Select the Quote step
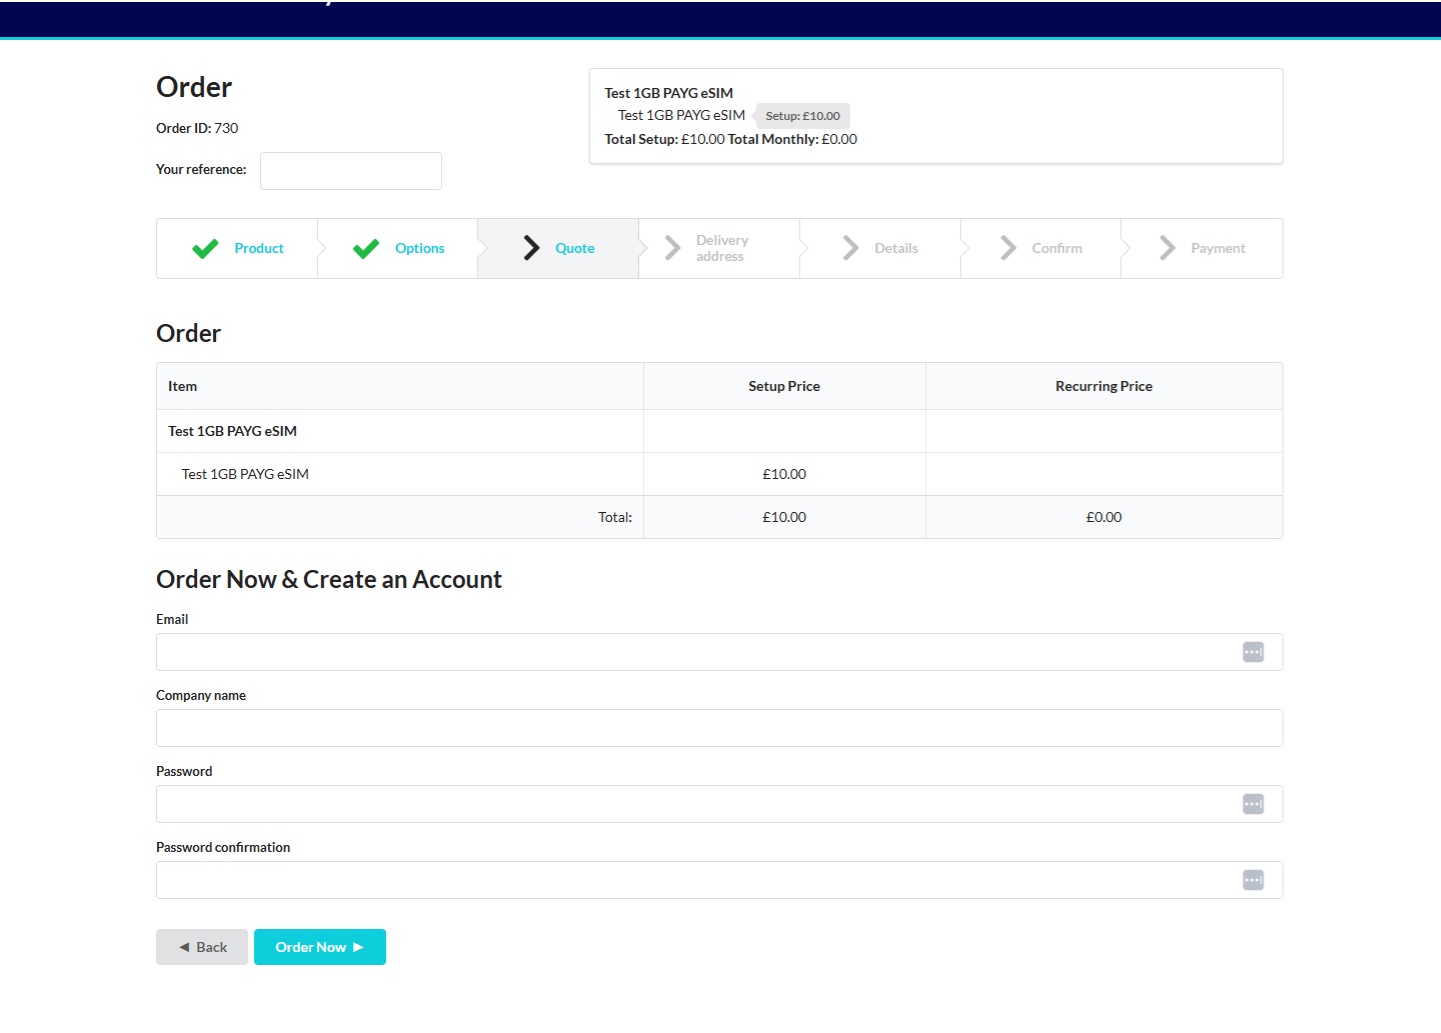1441x1033 pixels. pyautogui.click(x=558, y=248)
